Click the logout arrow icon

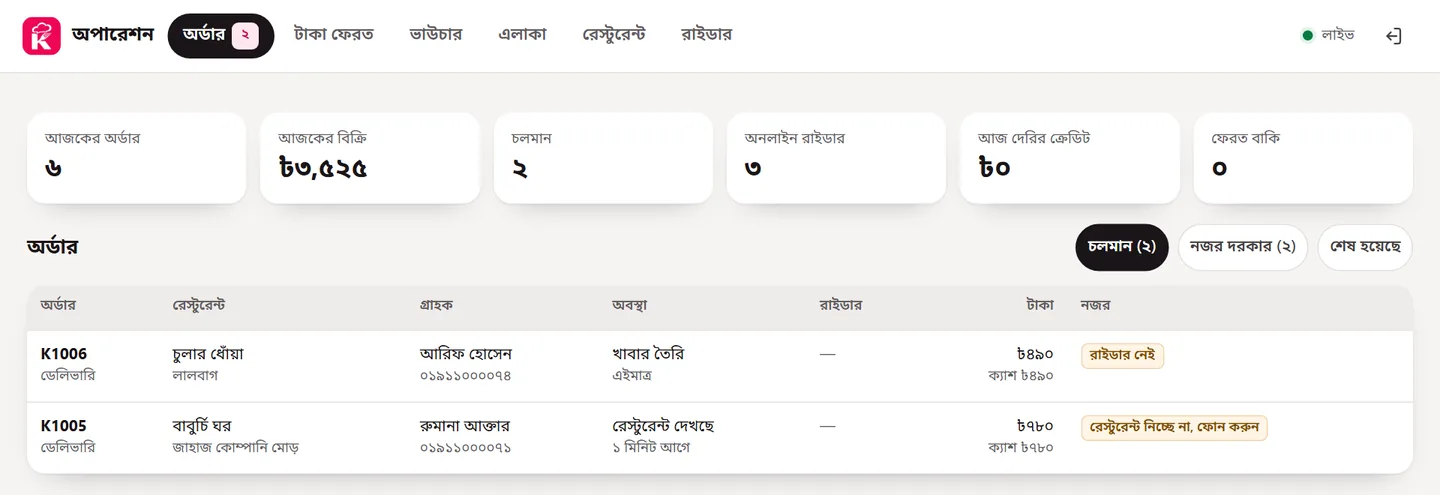tap(1394, 36)
